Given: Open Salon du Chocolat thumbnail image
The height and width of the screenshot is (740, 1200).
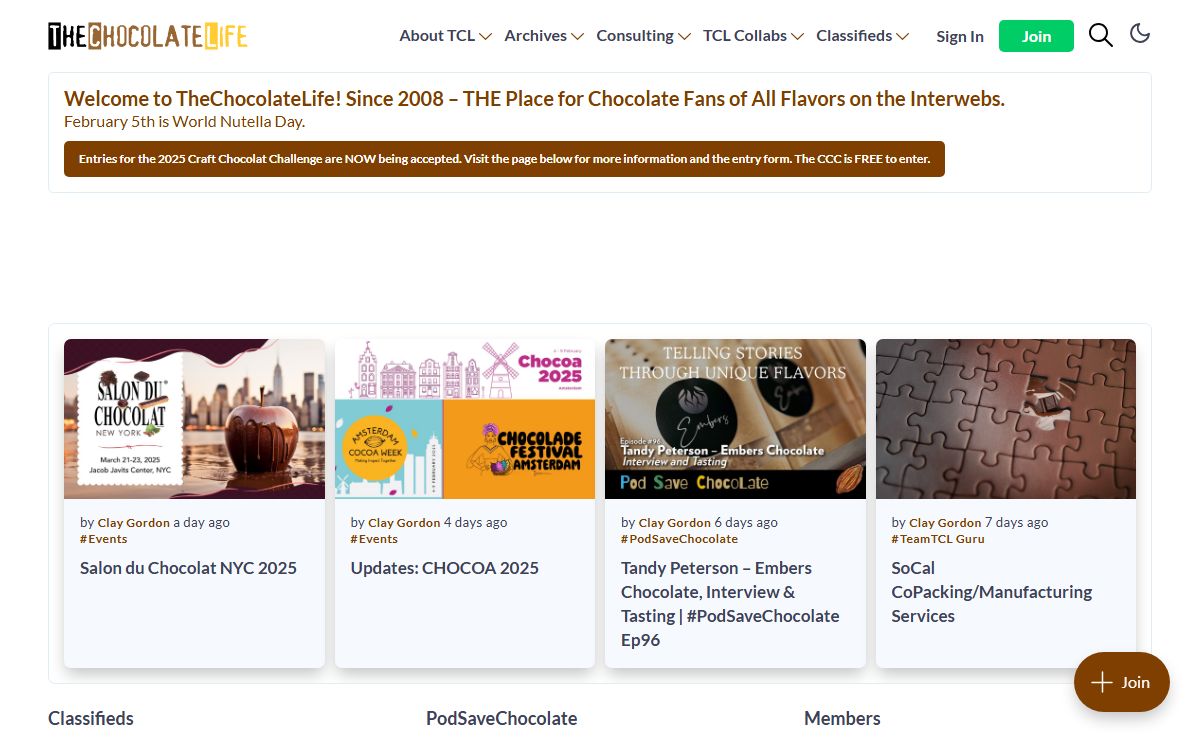Looking at the screenshot, I should (x=194, y=419).
